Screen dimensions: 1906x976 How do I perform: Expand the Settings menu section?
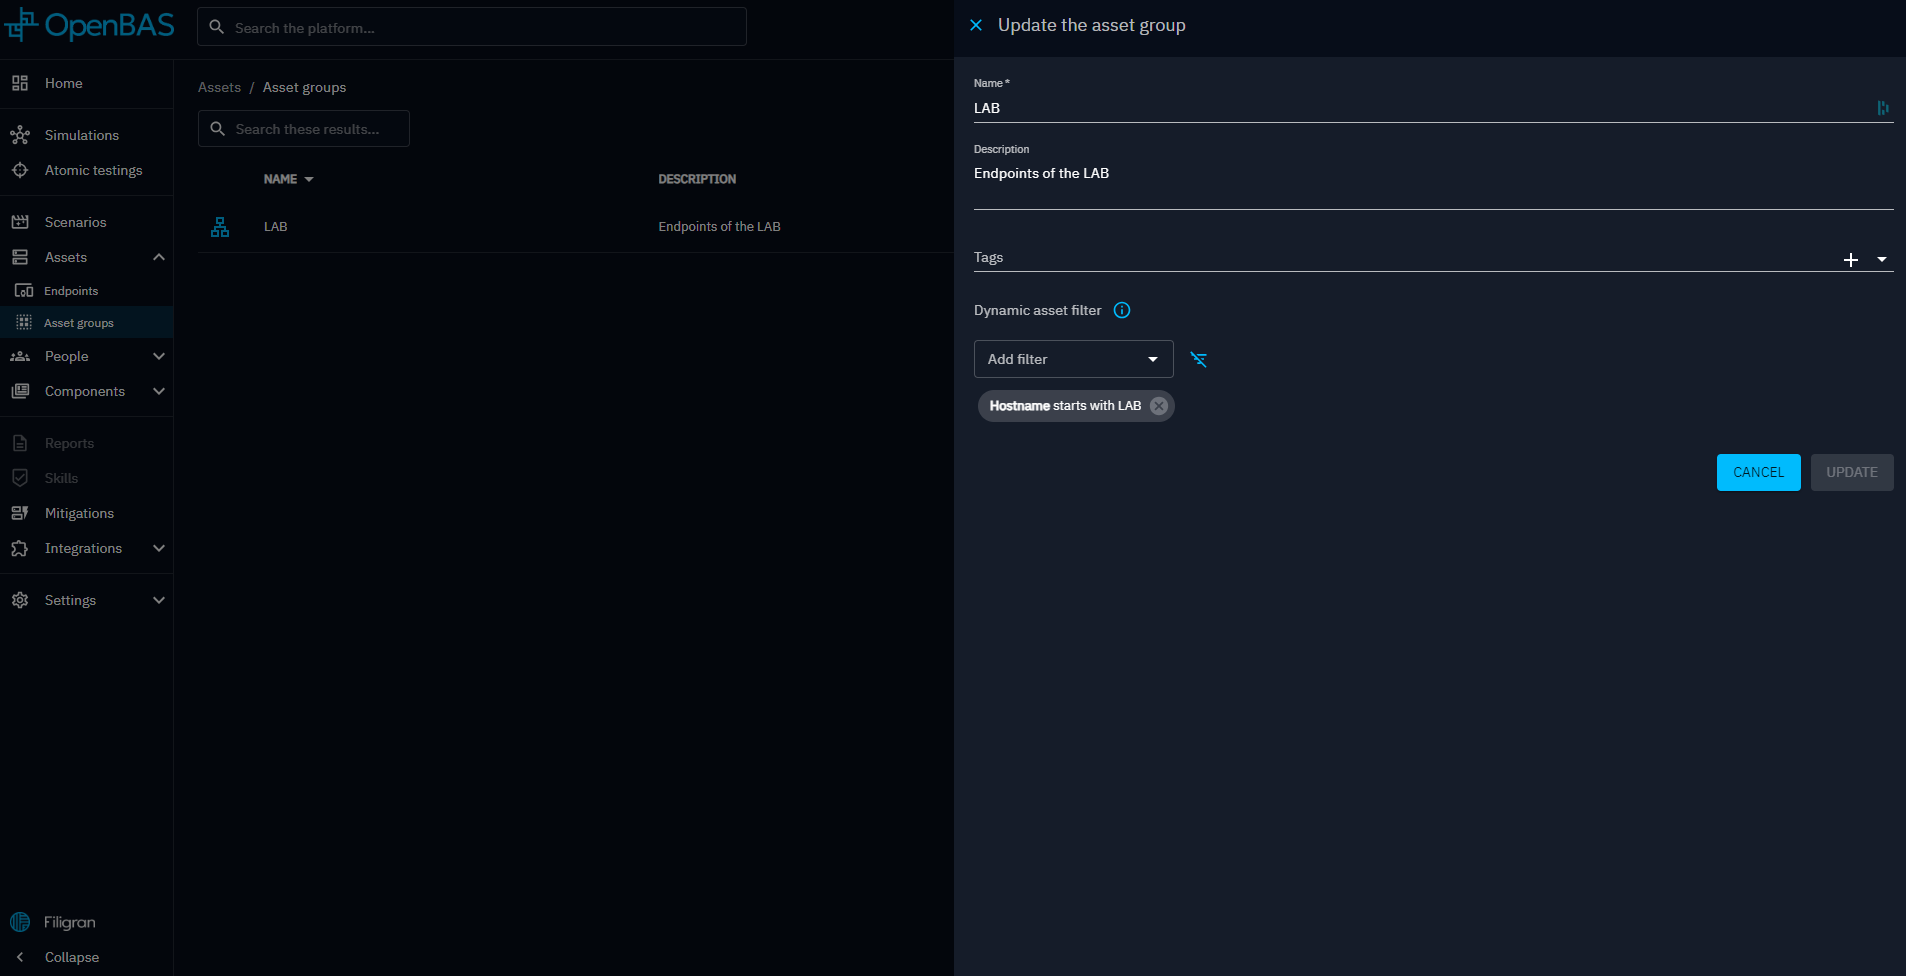tap(159, 600)
